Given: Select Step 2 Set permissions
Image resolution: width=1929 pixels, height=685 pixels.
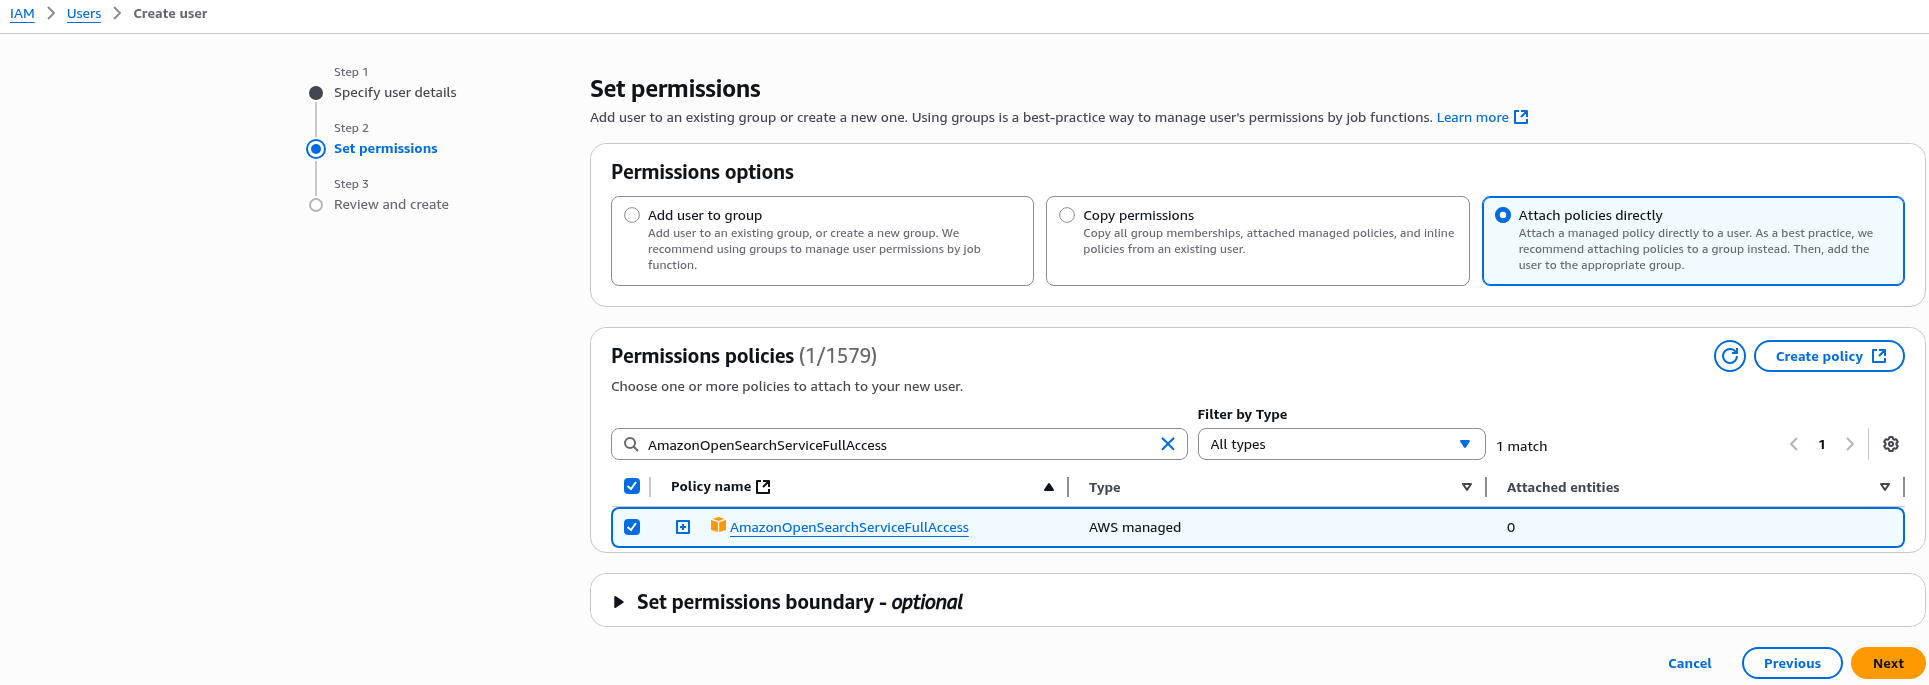Looking at the screenshot, I should (385, 149).
